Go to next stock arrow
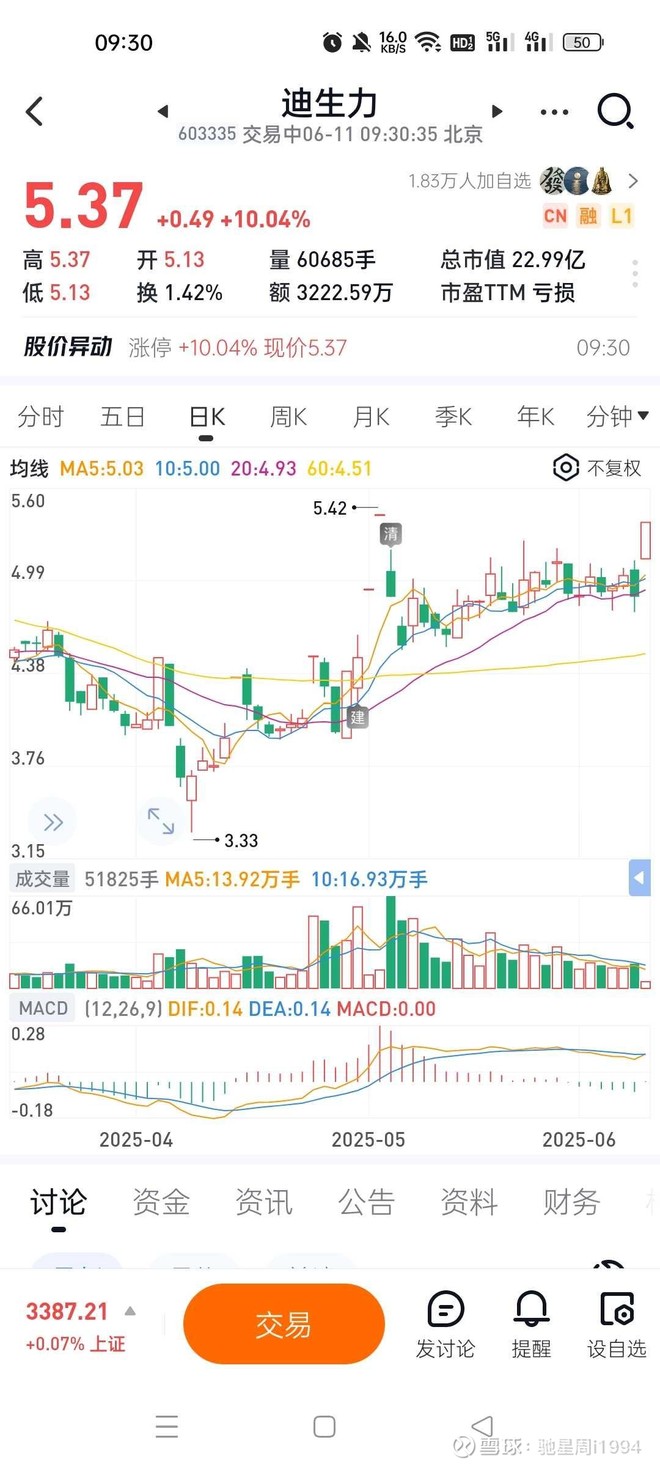 click(497, 111)
